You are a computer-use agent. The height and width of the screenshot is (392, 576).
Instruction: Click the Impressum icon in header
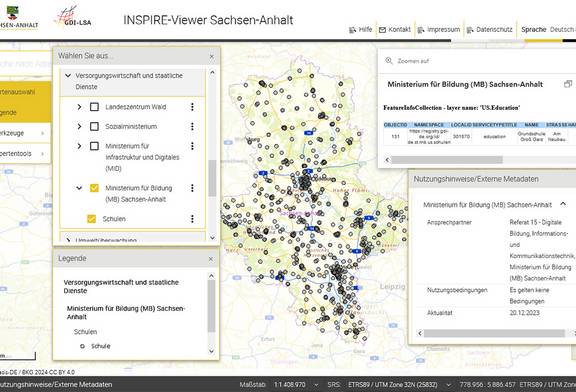point(421,30)
